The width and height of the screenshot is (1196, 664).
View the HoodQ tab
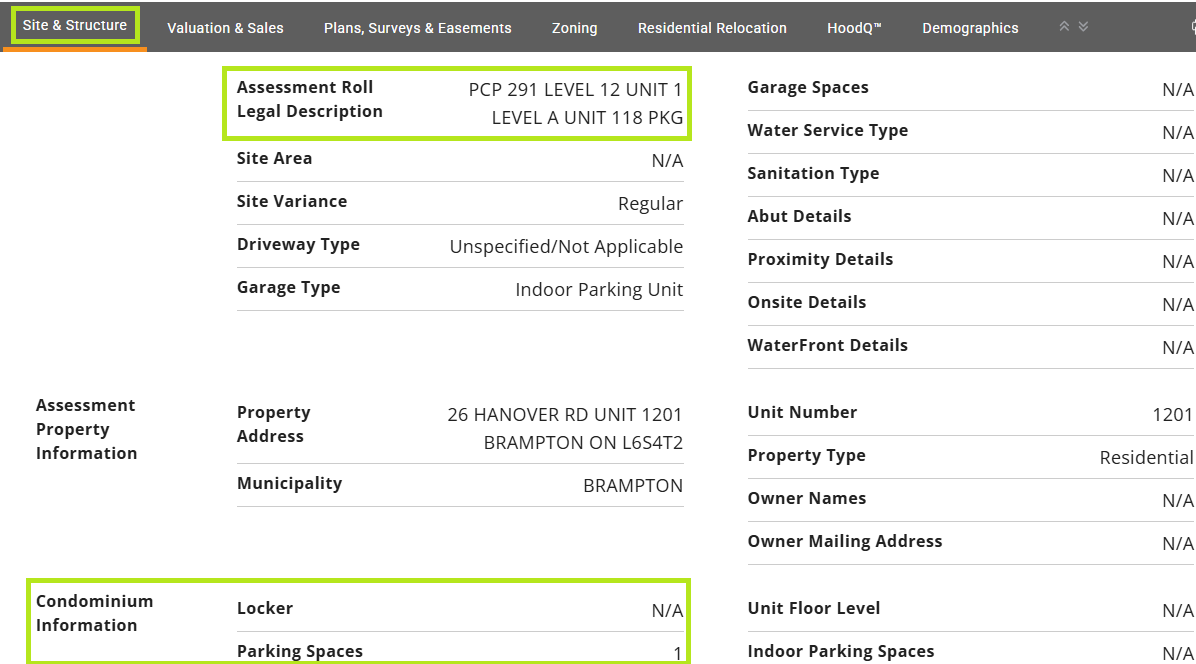[854, 28]
